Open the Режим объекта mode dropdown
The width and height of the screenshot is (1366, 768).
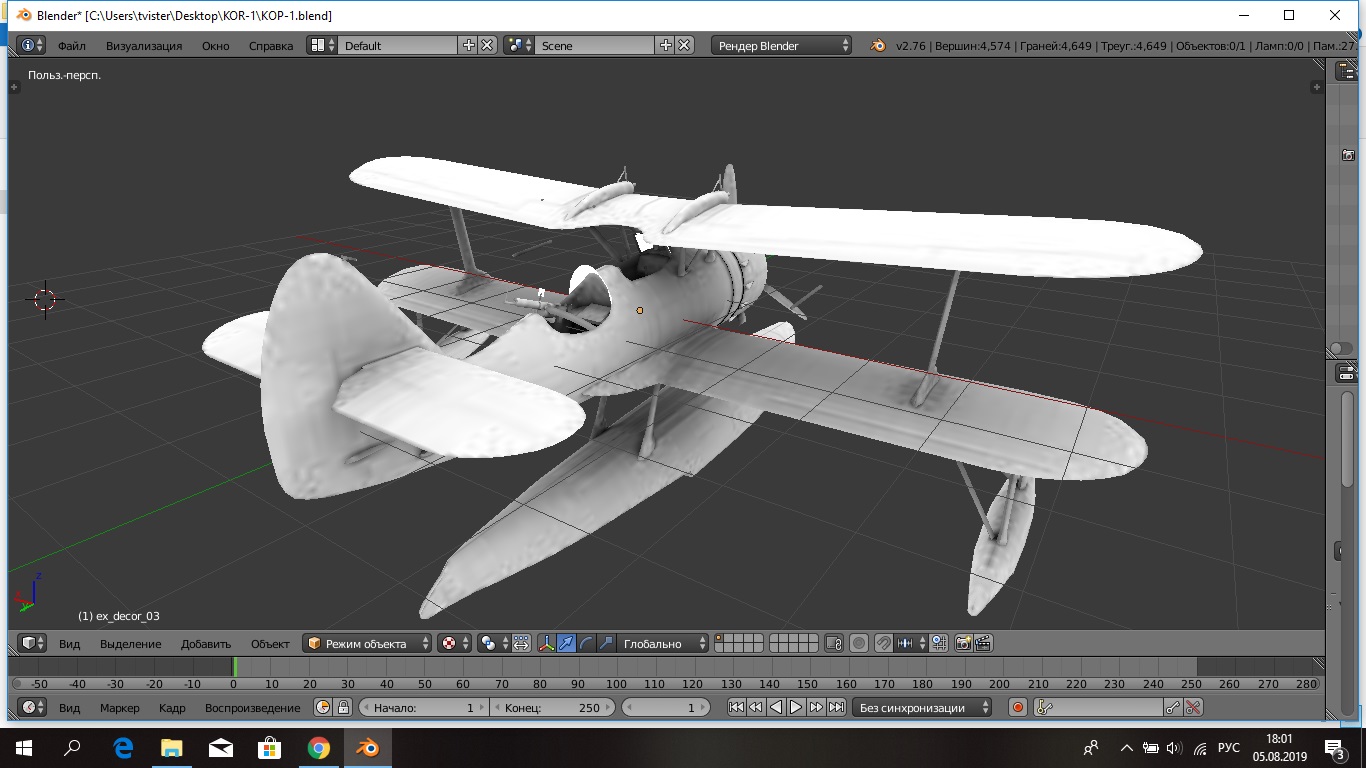click(367, 644)
